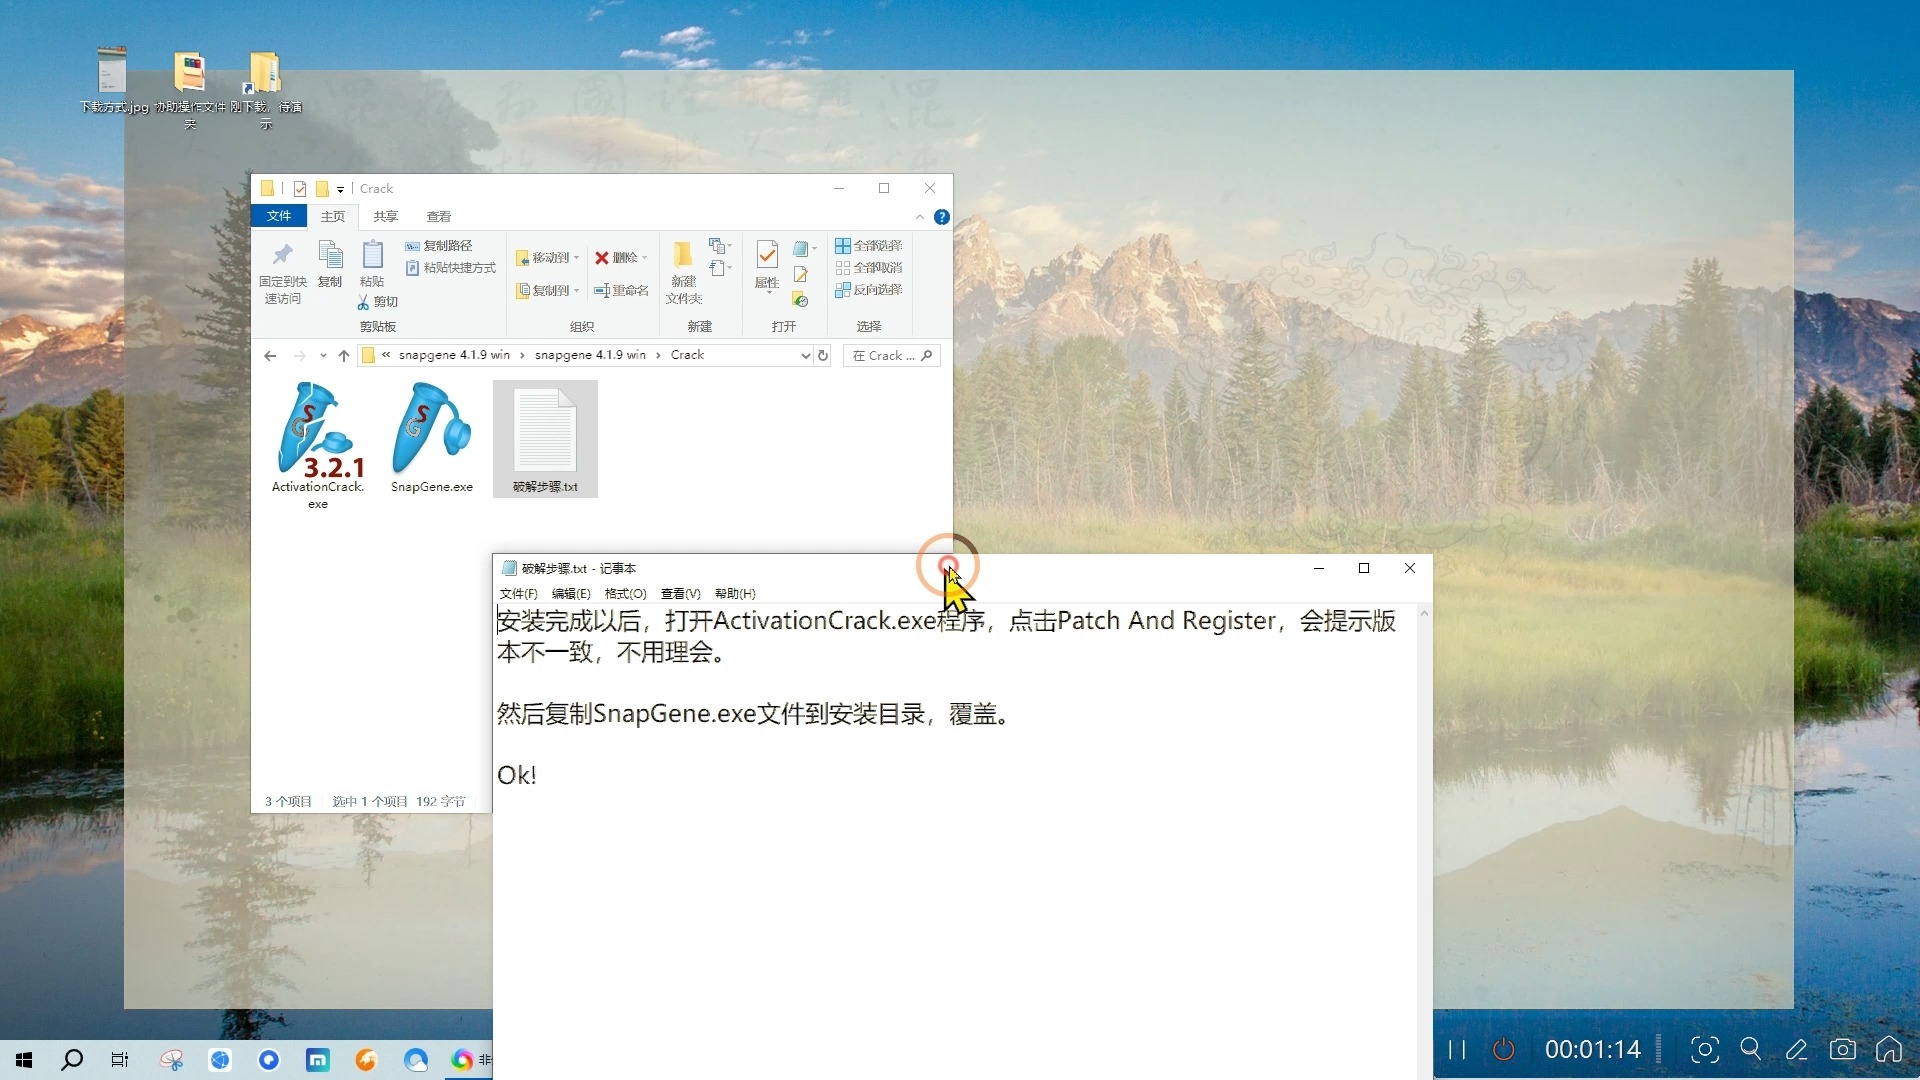1920x1080 pixels.
Task: Open Task View on taskbar
Action: click(x=120, y=1060)
